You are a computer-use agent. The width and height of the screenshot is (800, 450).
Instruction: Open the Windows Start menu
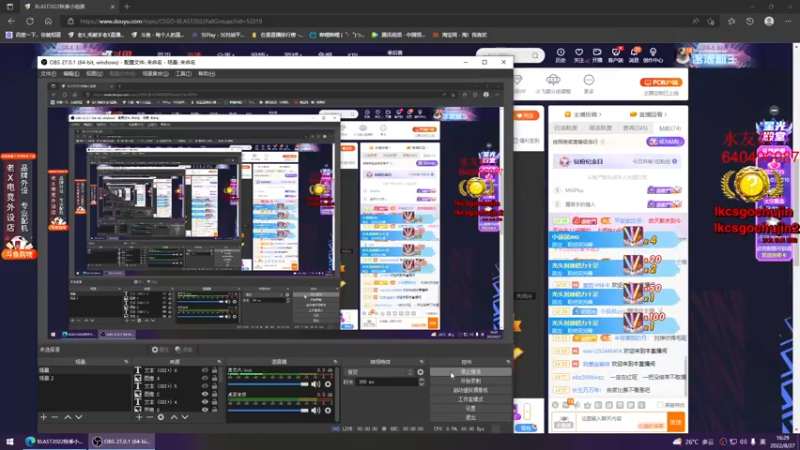point(10,441)
